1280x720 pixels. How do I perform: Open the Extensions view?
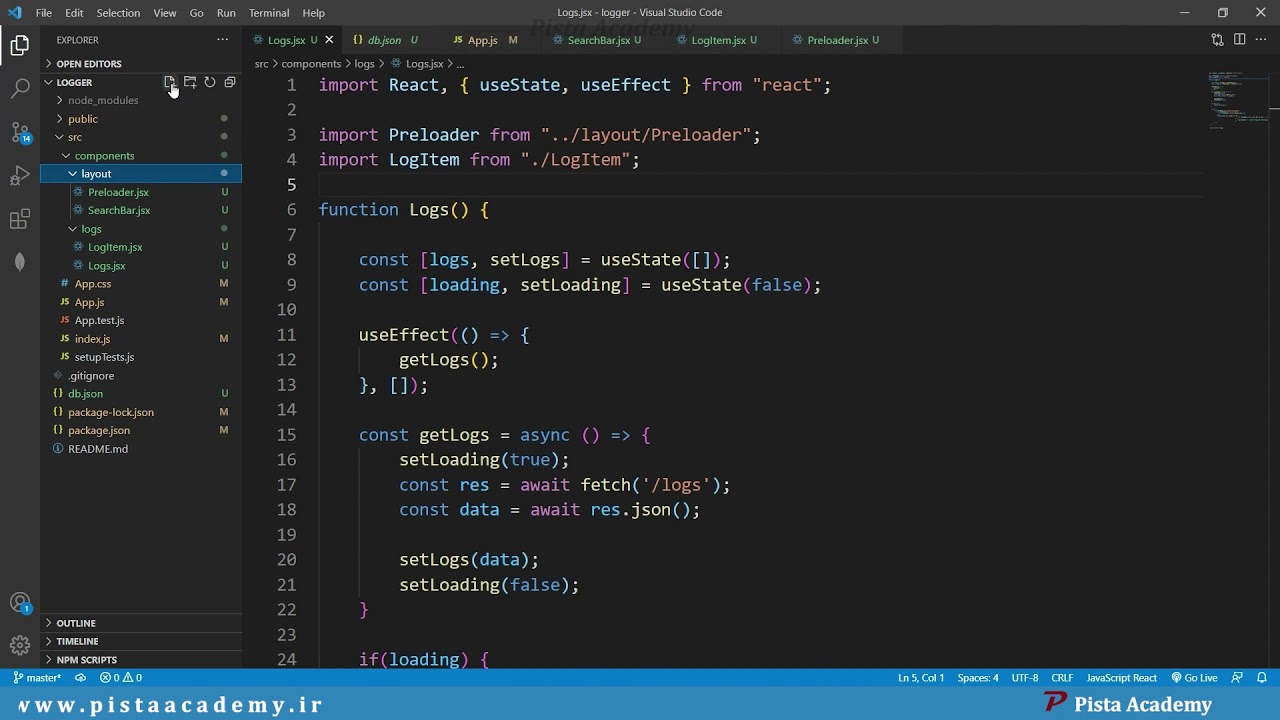coord(20,219)
